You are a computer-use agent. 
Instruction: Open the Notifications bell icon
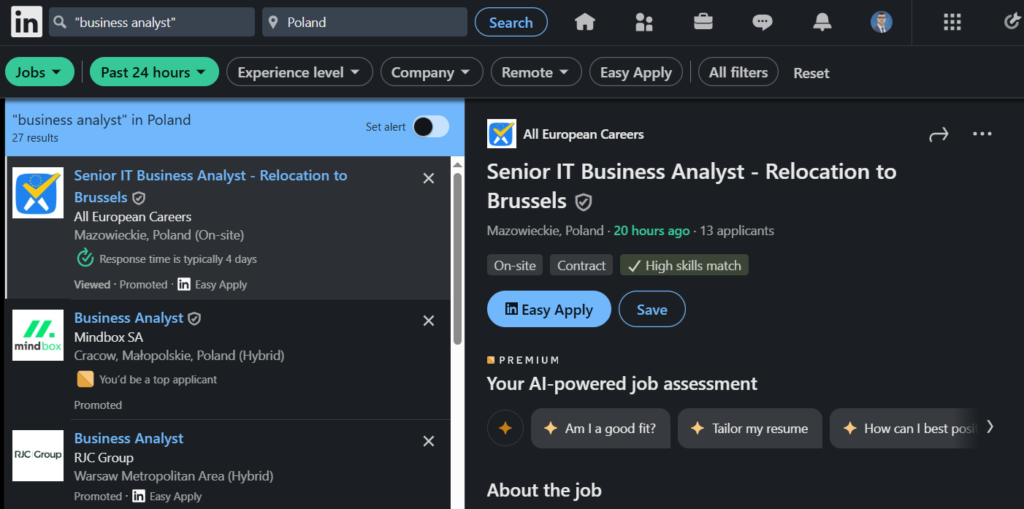(822, 22)
